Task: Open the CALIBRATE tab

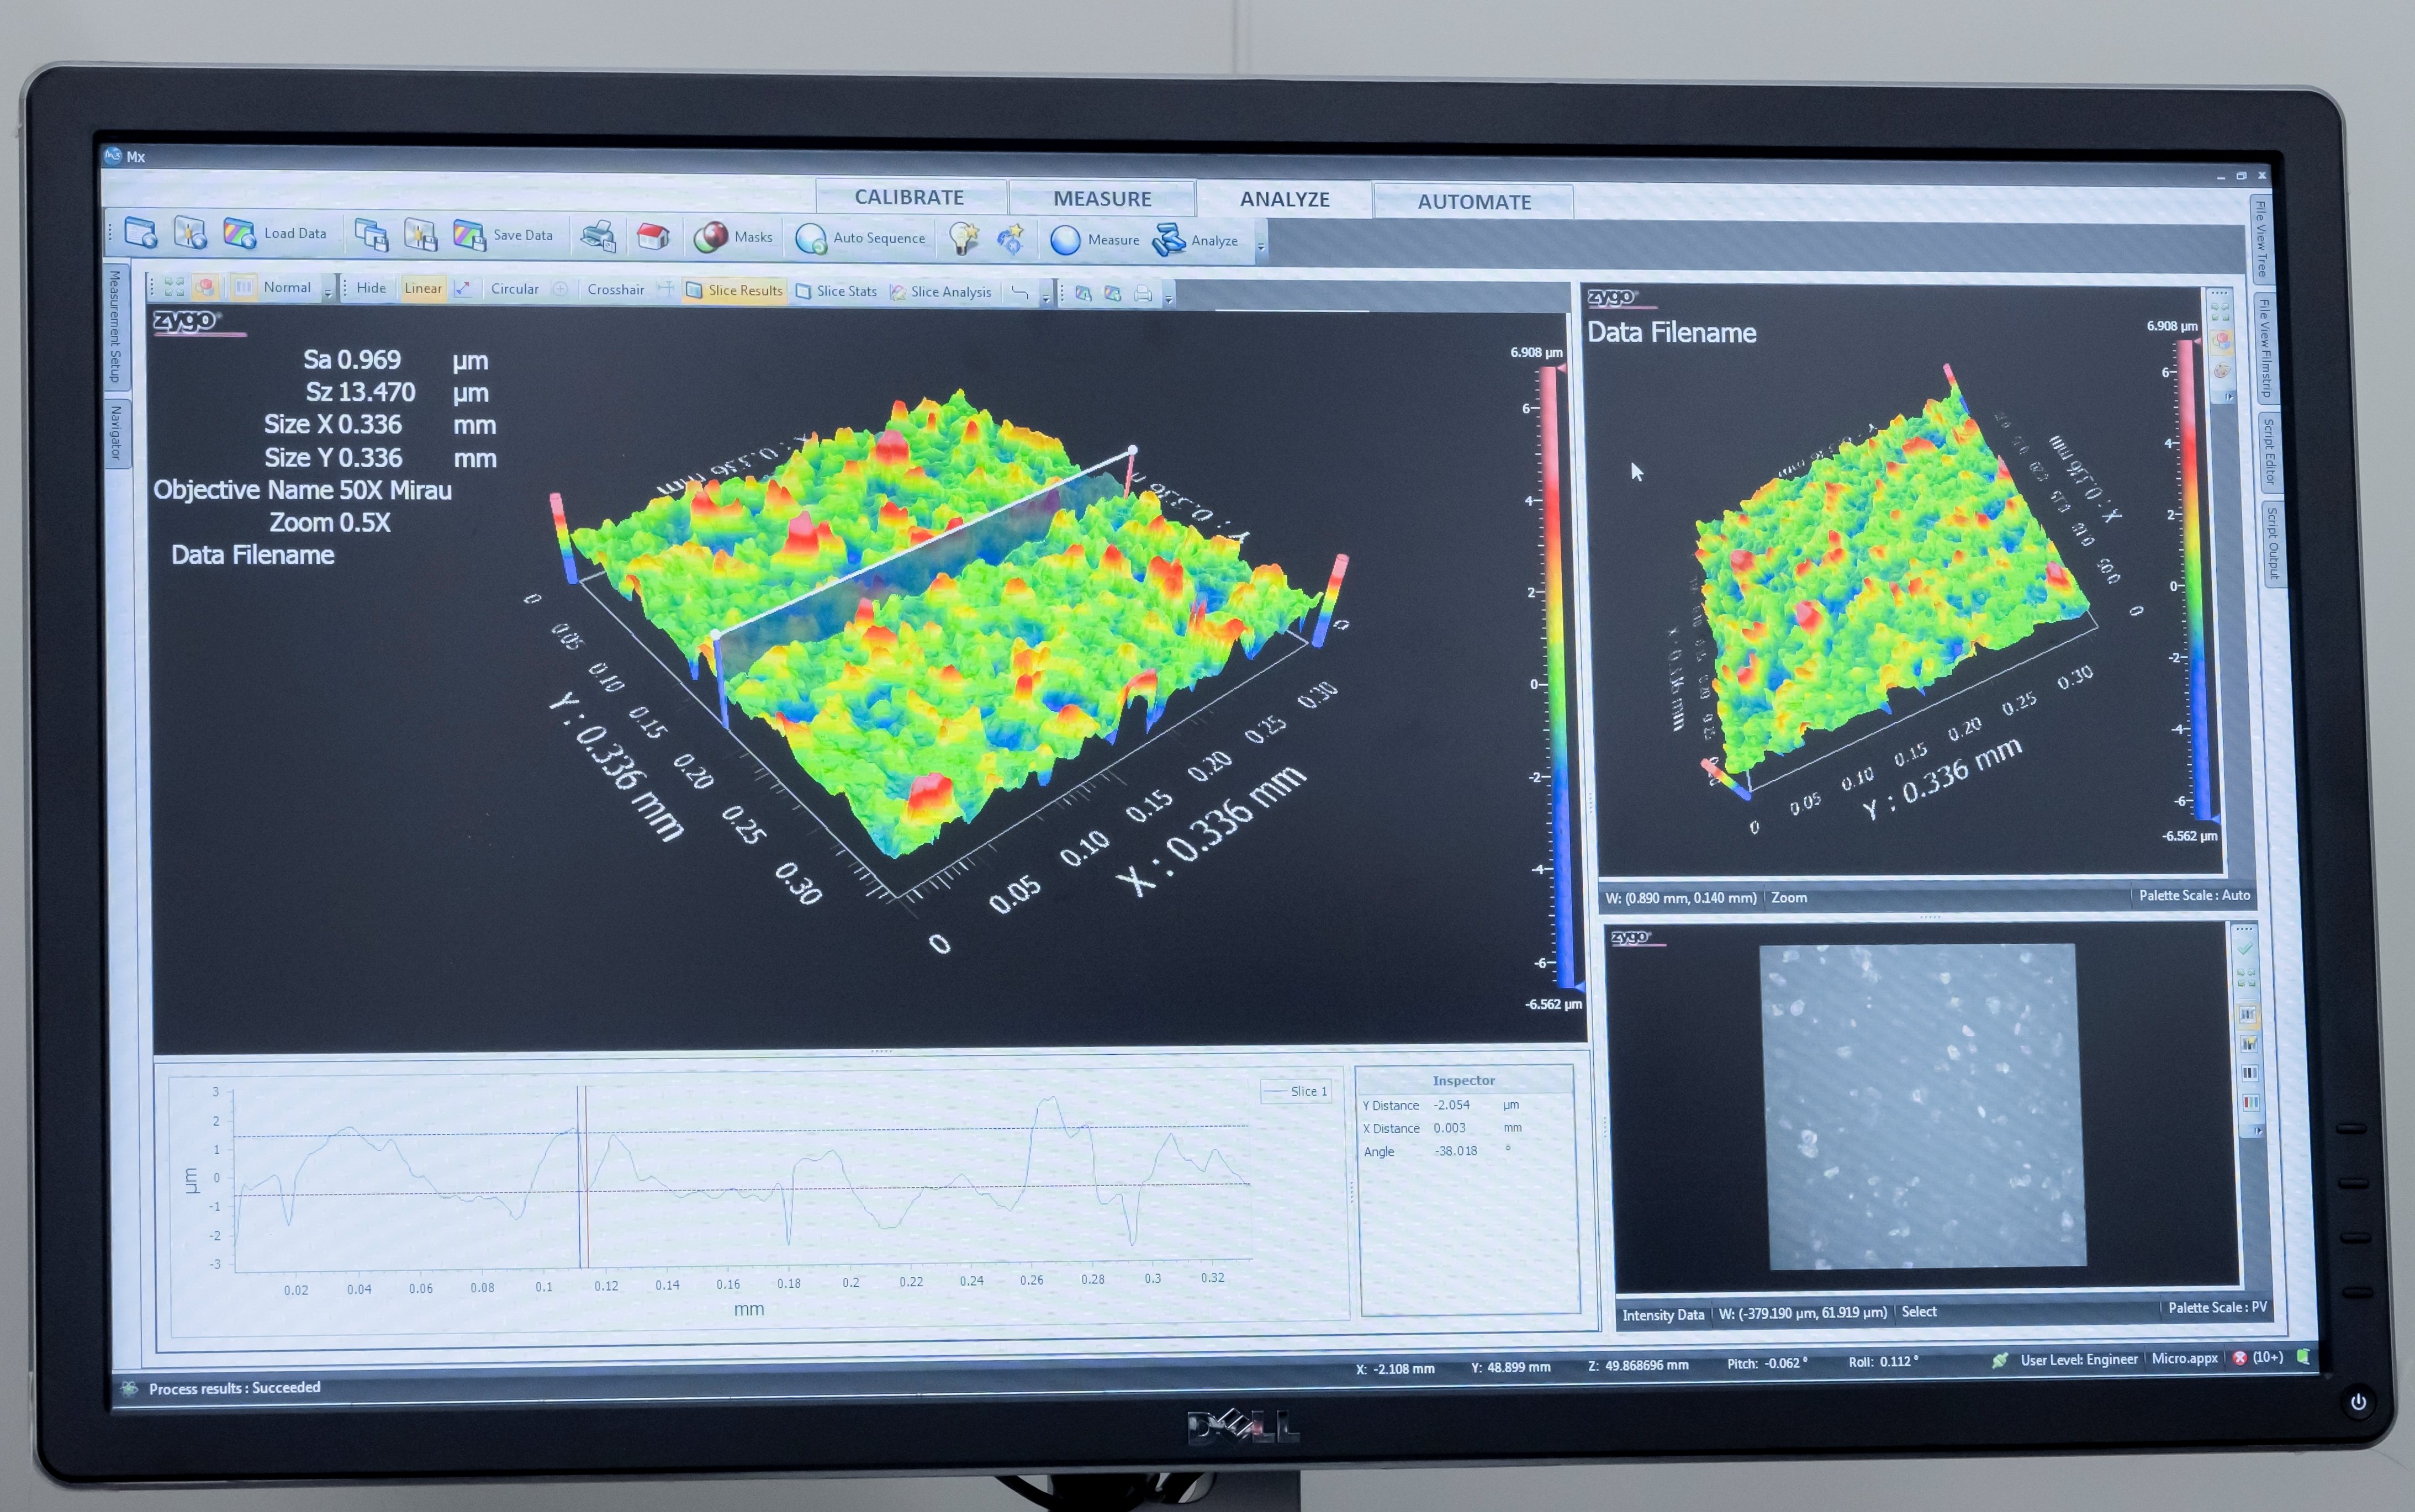Action: 908,197
